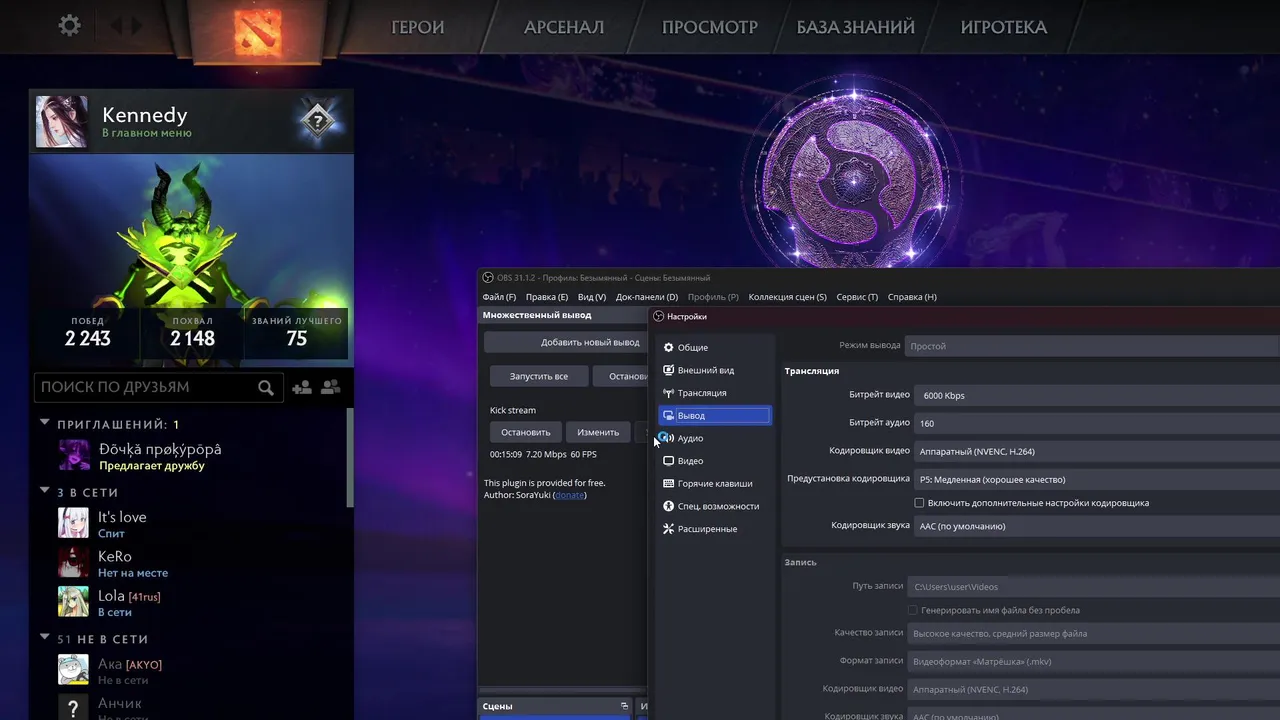Click the Битрейт аудио field
The height and width of the screenshot is (720, 1280).
[x=1097, y=423]
